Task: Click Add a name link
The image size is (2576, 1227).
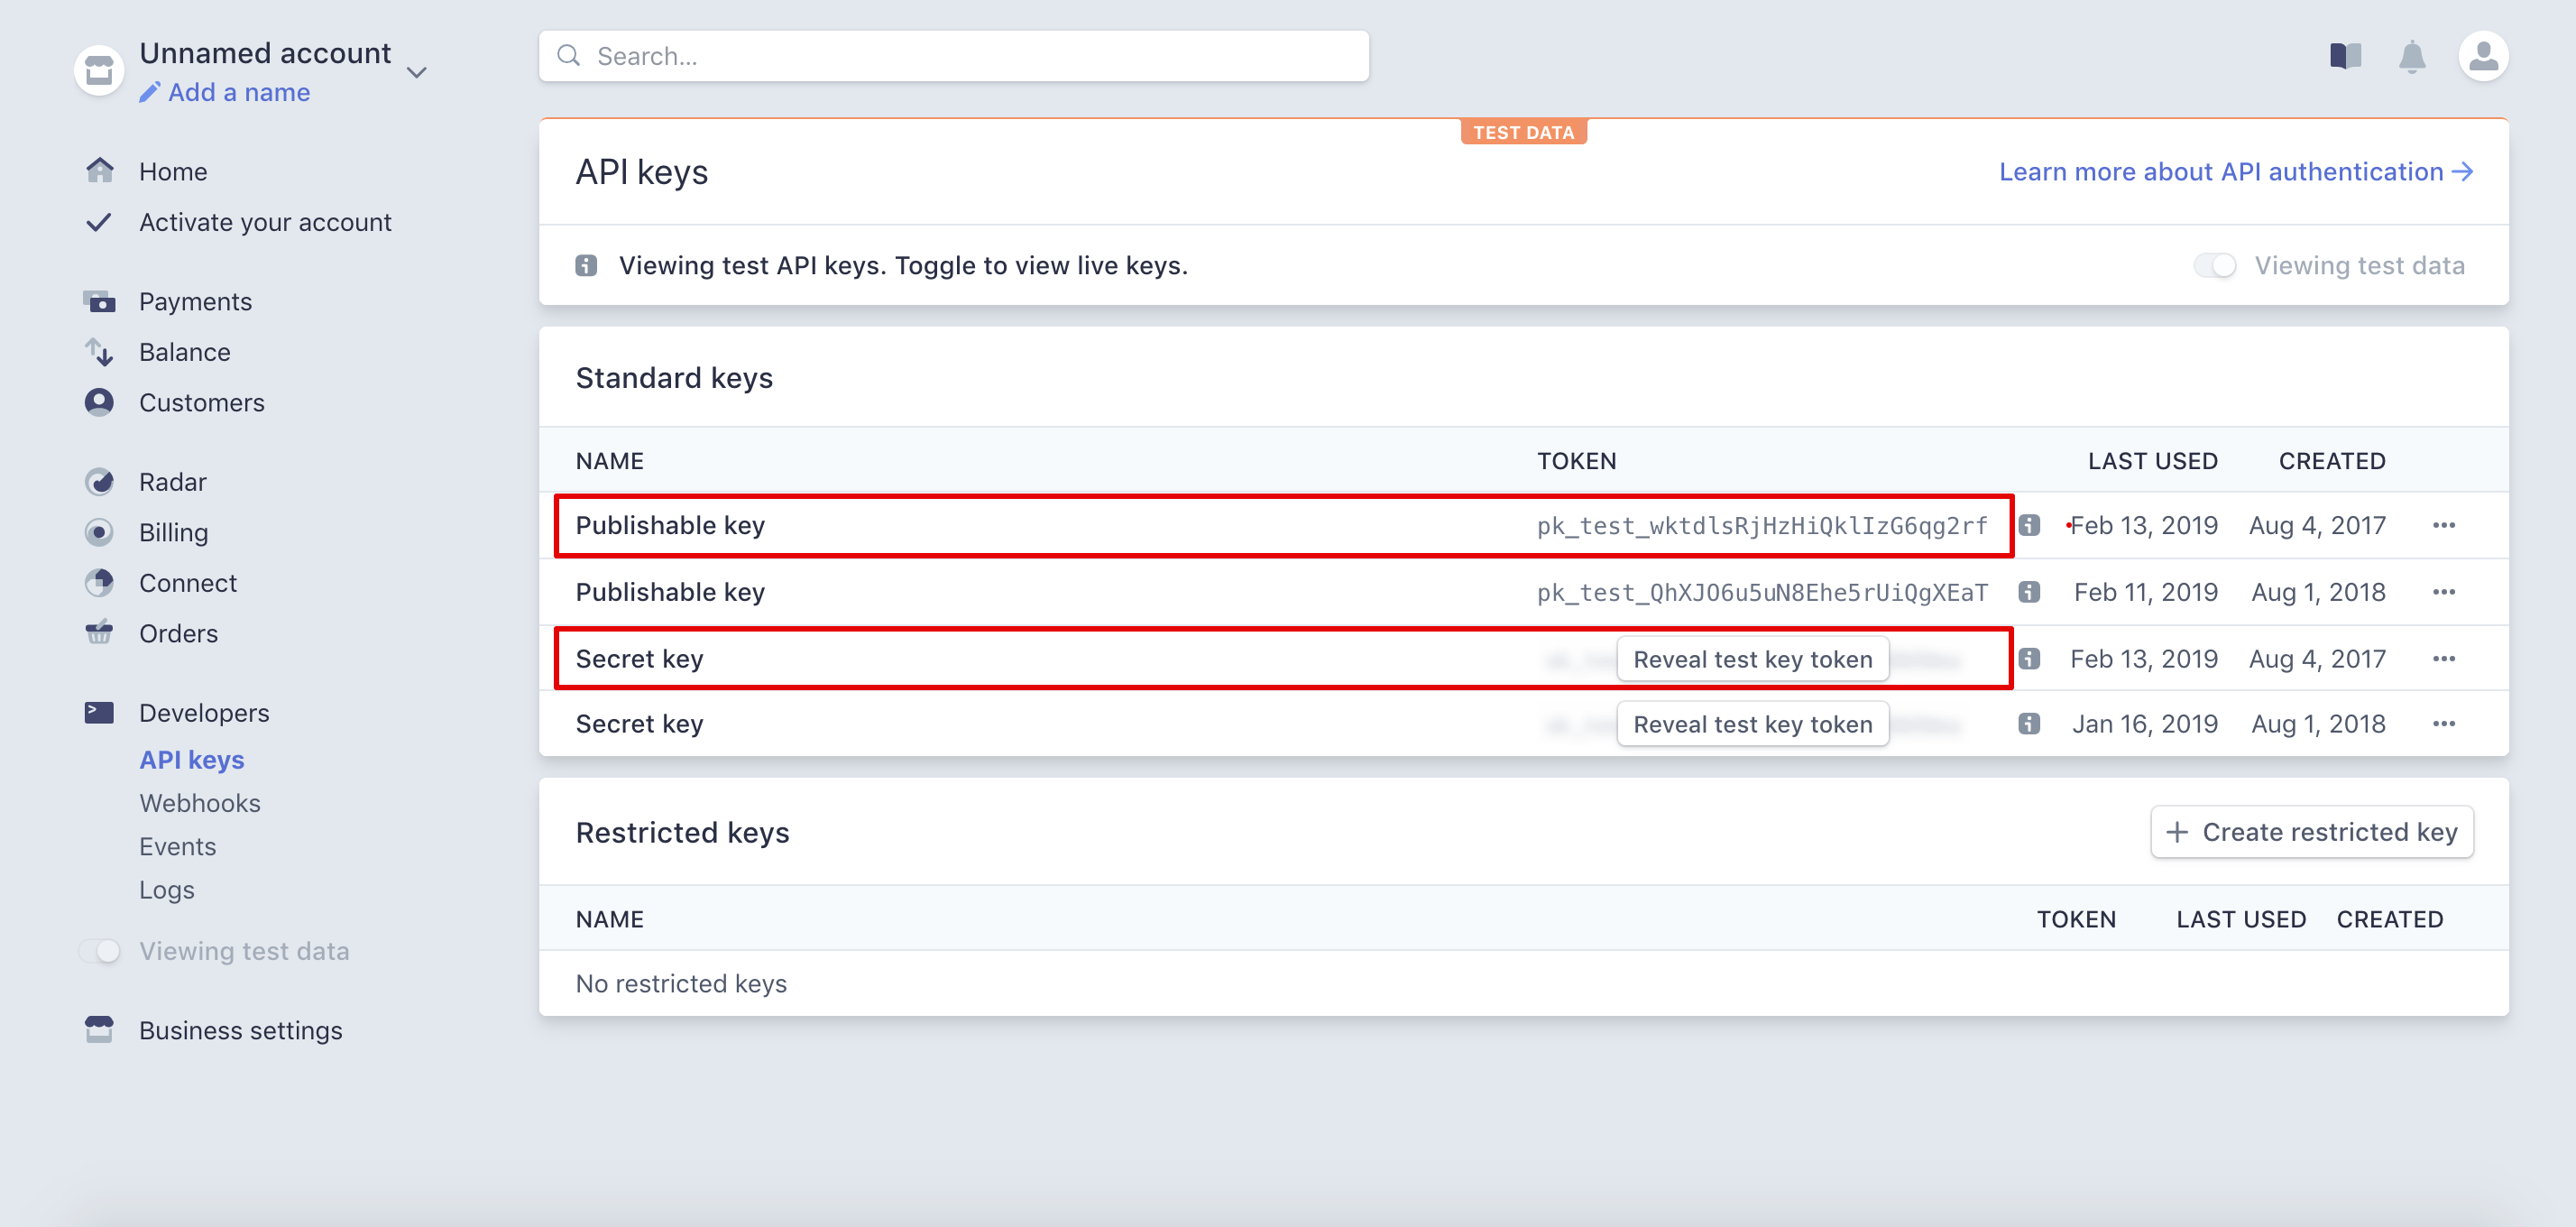Action: pos(239,92)
